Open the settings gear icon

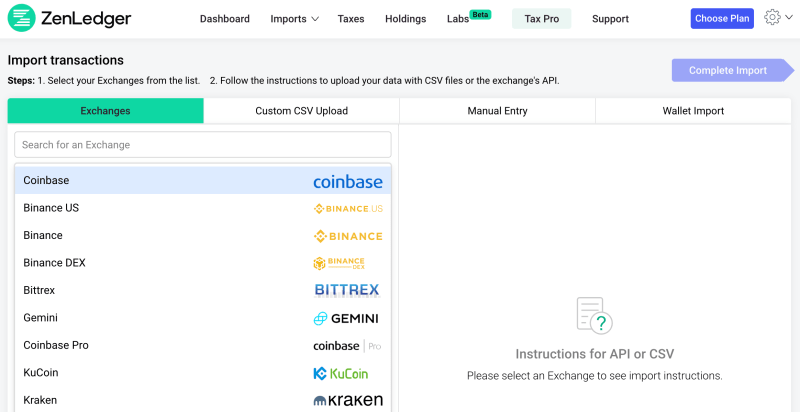click(x=772, y=17)
